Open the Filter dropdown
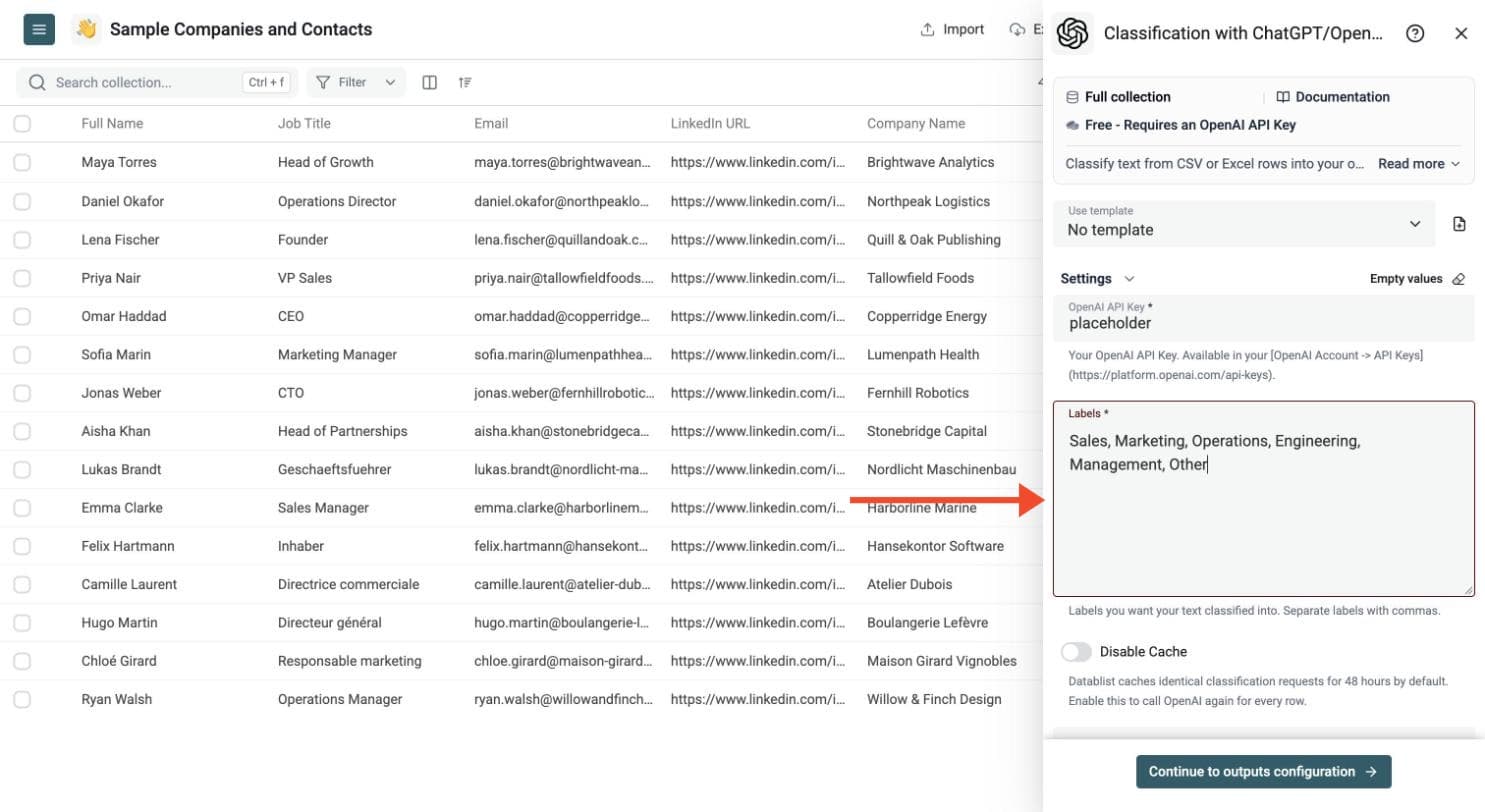1485x812 pixels. 356,82
